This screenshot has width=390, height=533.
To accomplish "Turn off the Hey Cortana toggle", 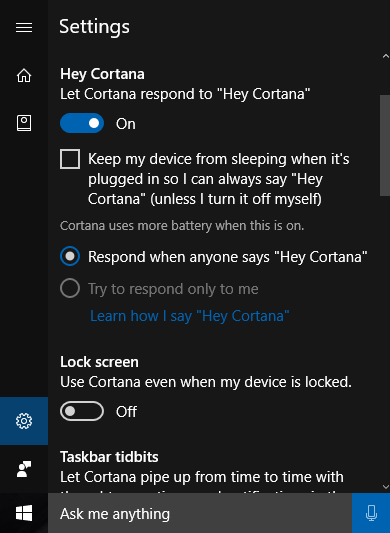I will [82, 123].
